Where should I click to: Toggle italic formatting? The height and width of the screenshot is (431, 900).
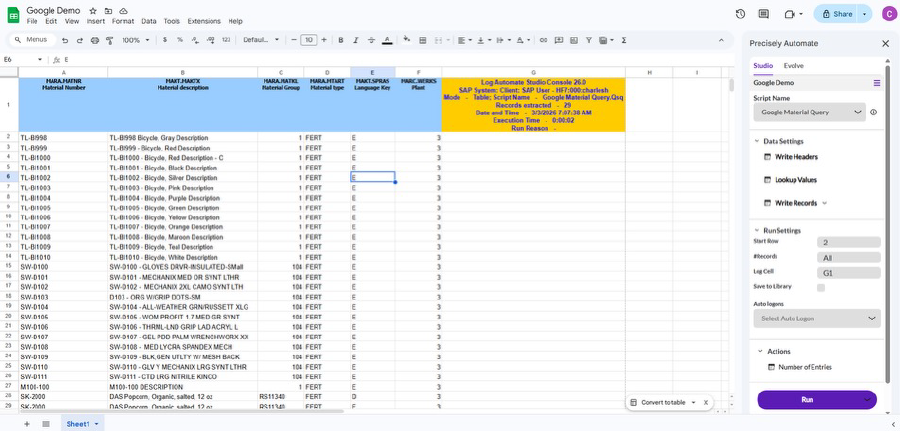(x=356, y=40)
